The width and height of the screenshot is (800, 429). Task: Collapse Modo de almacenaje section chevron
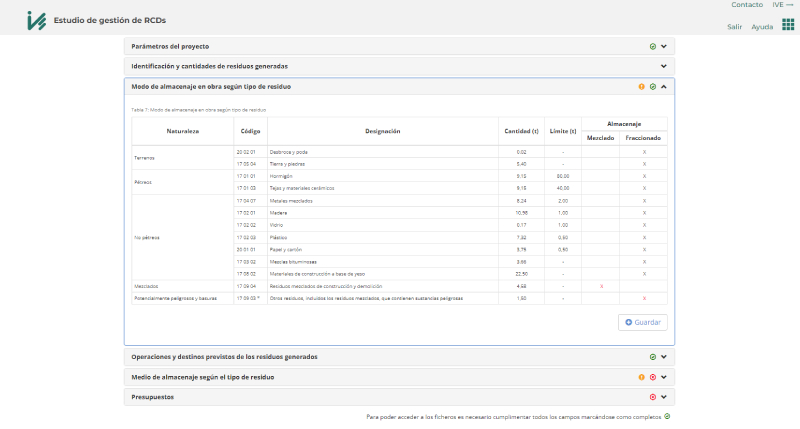coord(664,87)
